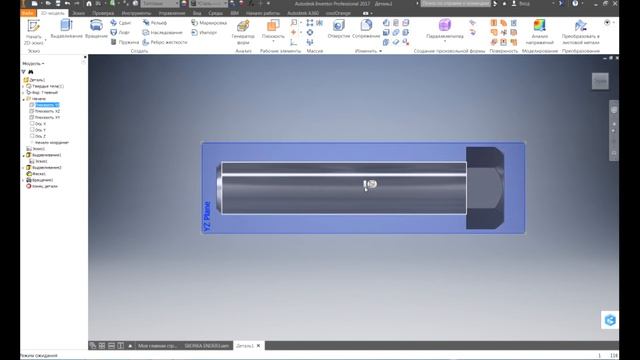Convert to sheet metal (Преобразовать в листовой металл)
640x360 pixels.
click(580, 32)
